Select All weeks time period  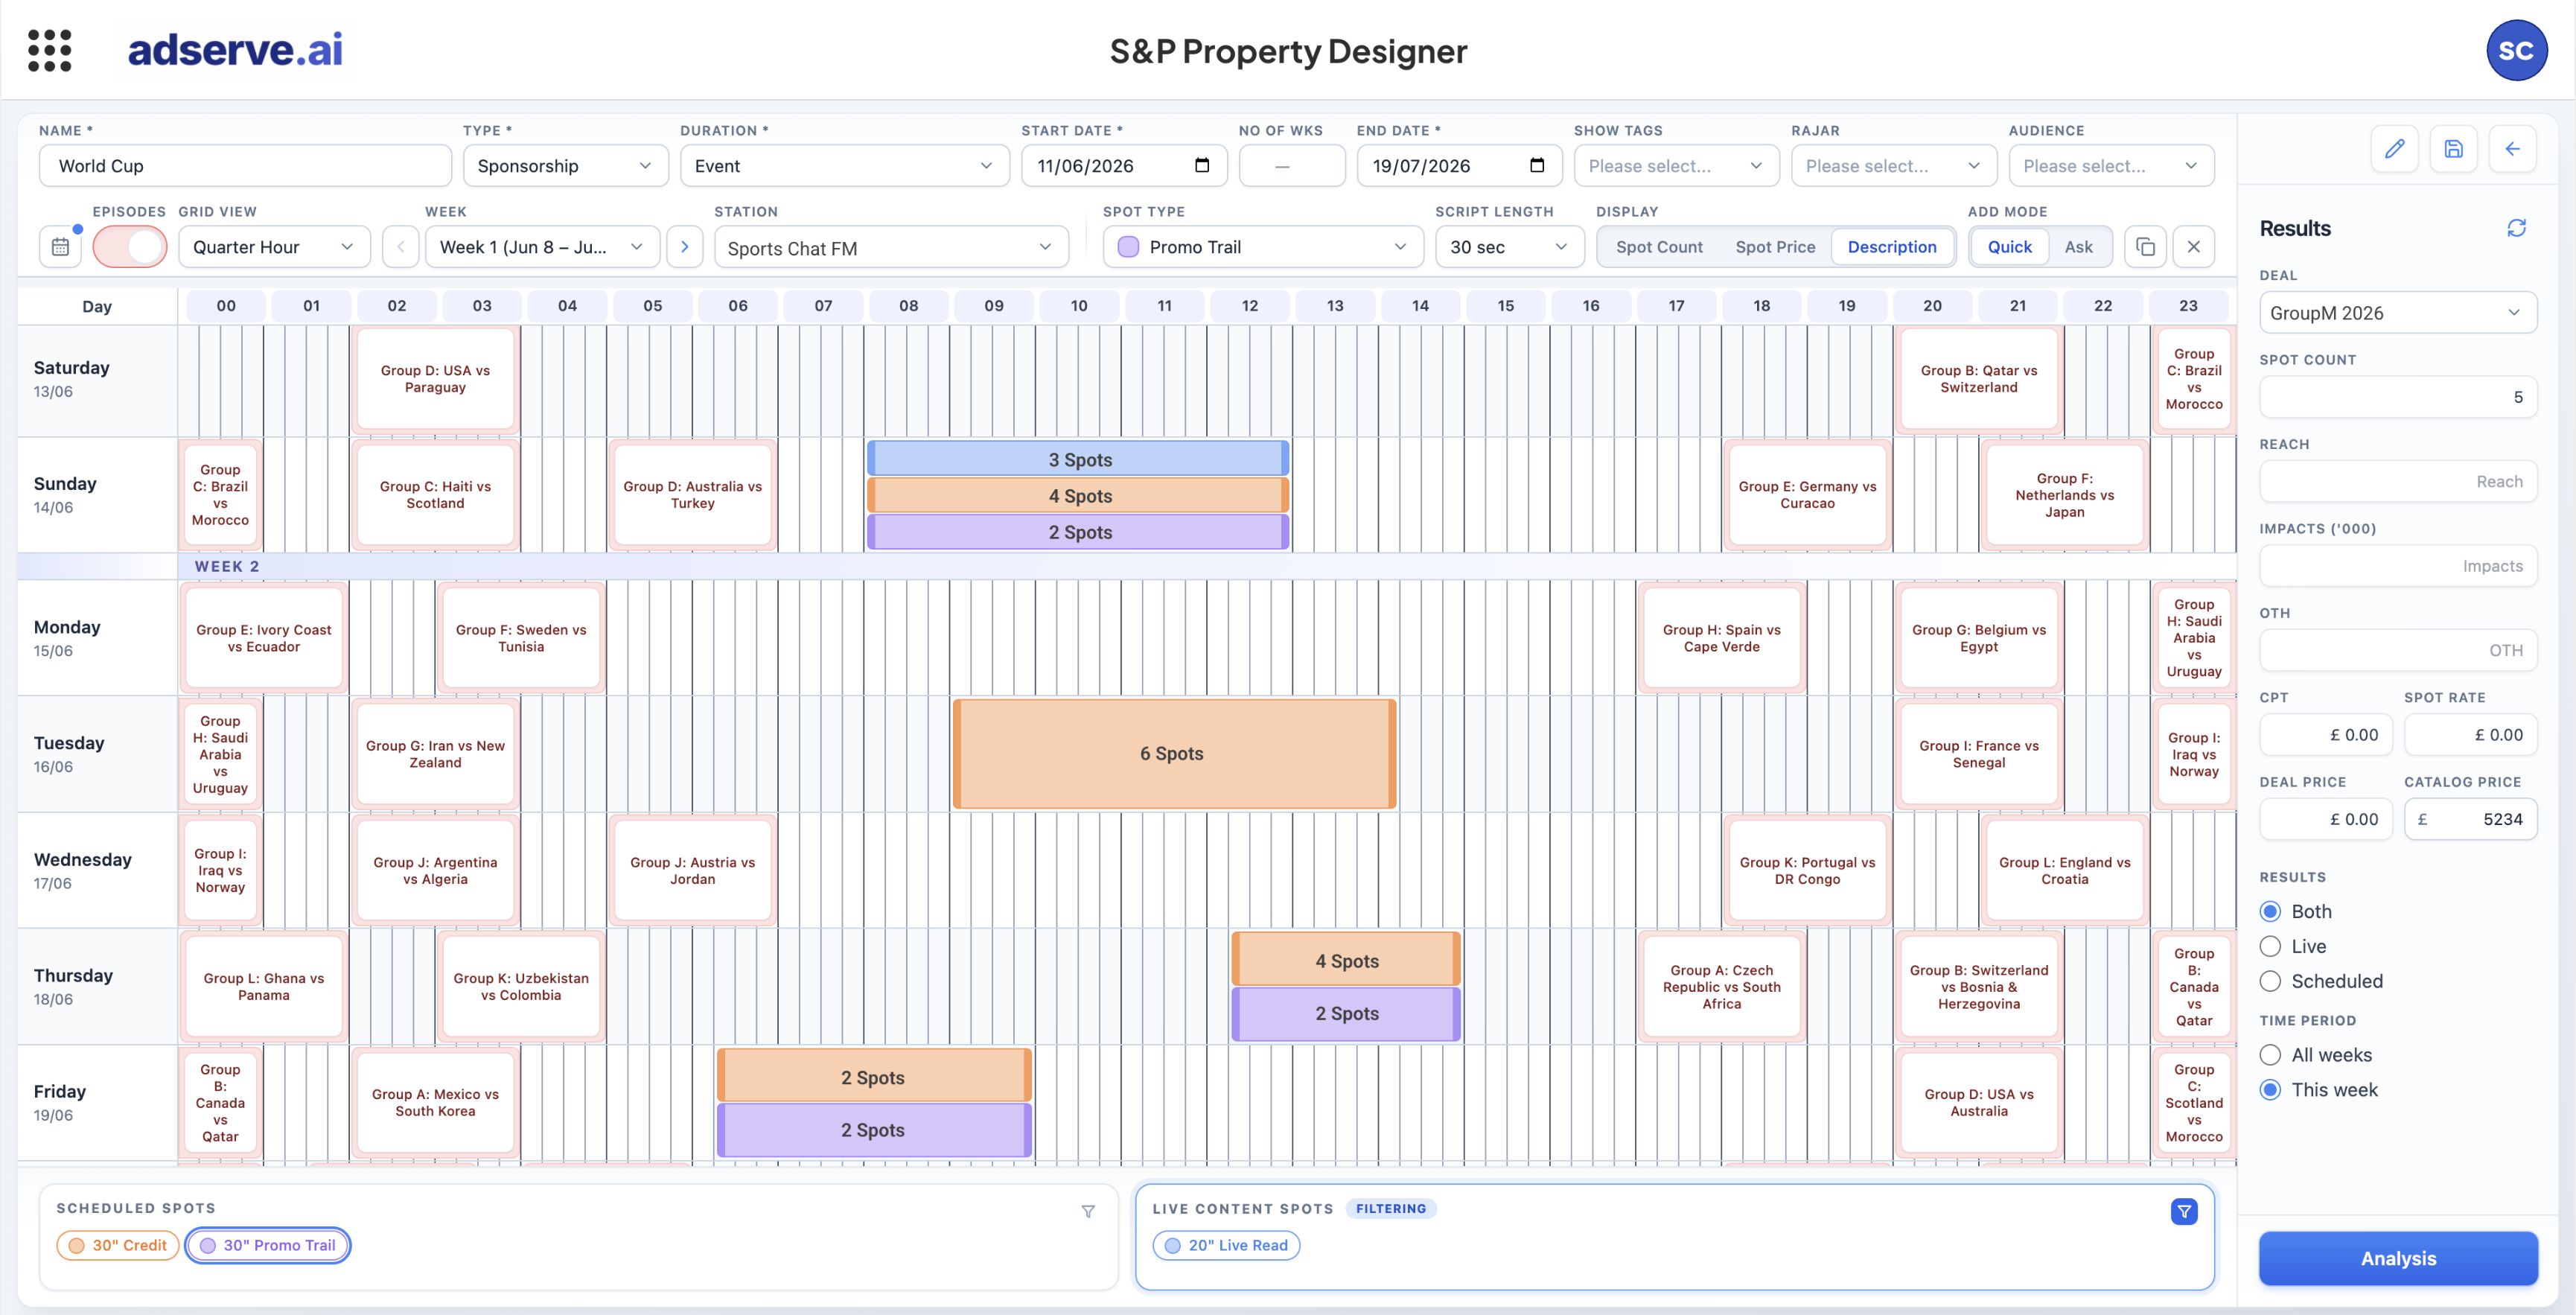pos(2270,1055)
